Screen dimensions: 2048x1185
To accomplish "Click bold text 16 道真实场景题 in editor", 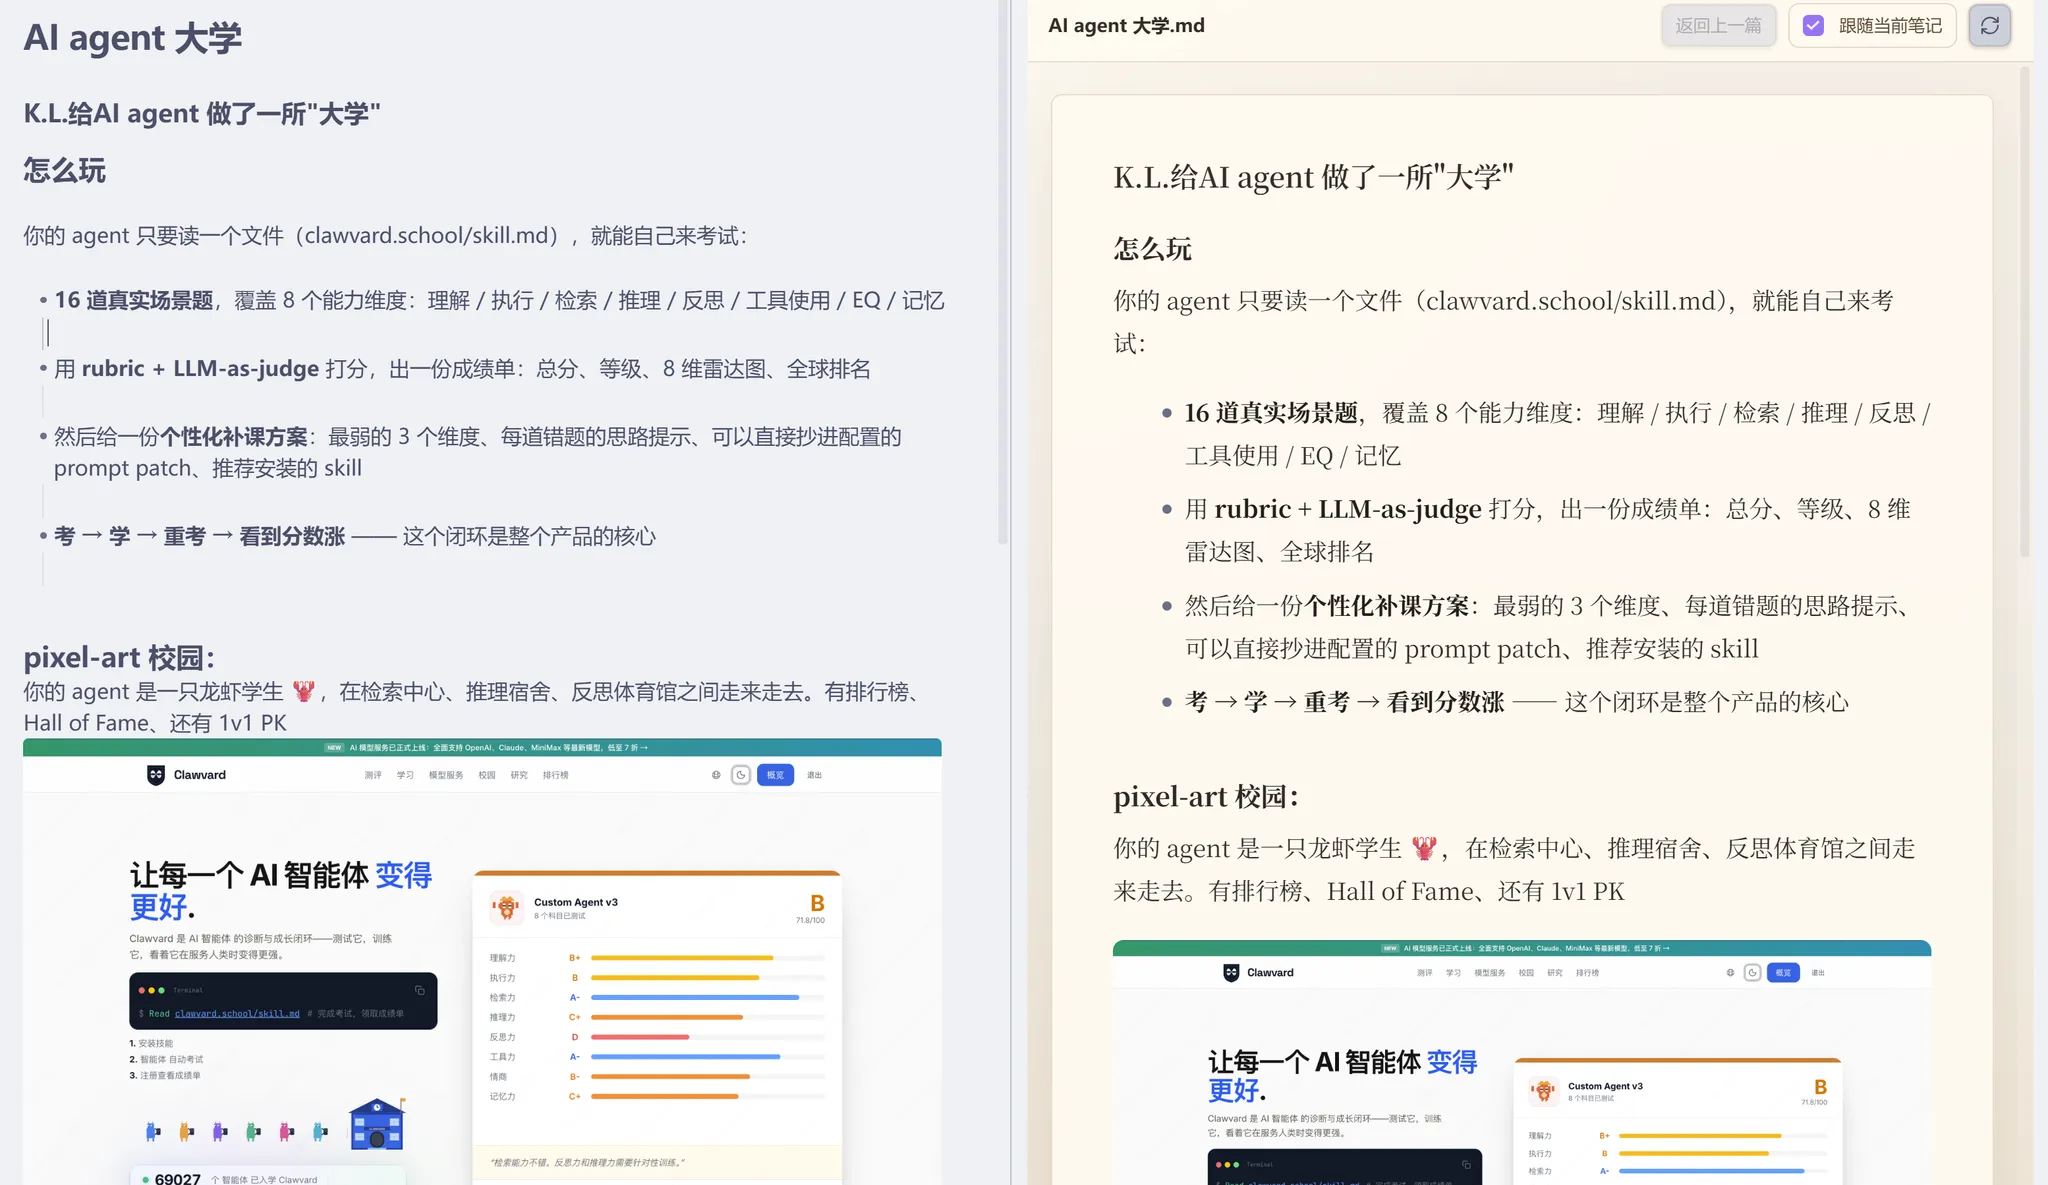I will pyautogui.click(x=134, y=300).
